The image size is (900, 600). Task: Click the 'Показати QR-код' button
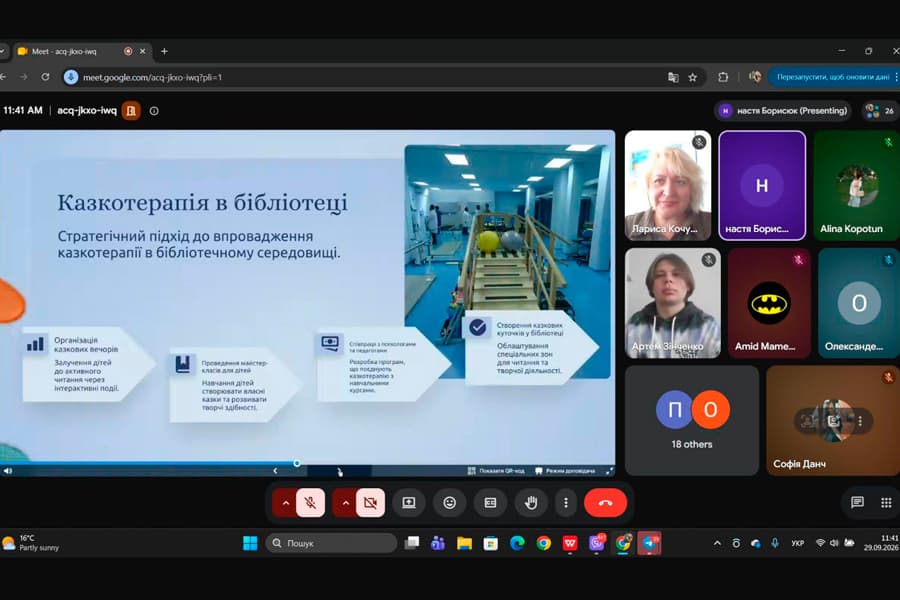click(x=496, y=471)
